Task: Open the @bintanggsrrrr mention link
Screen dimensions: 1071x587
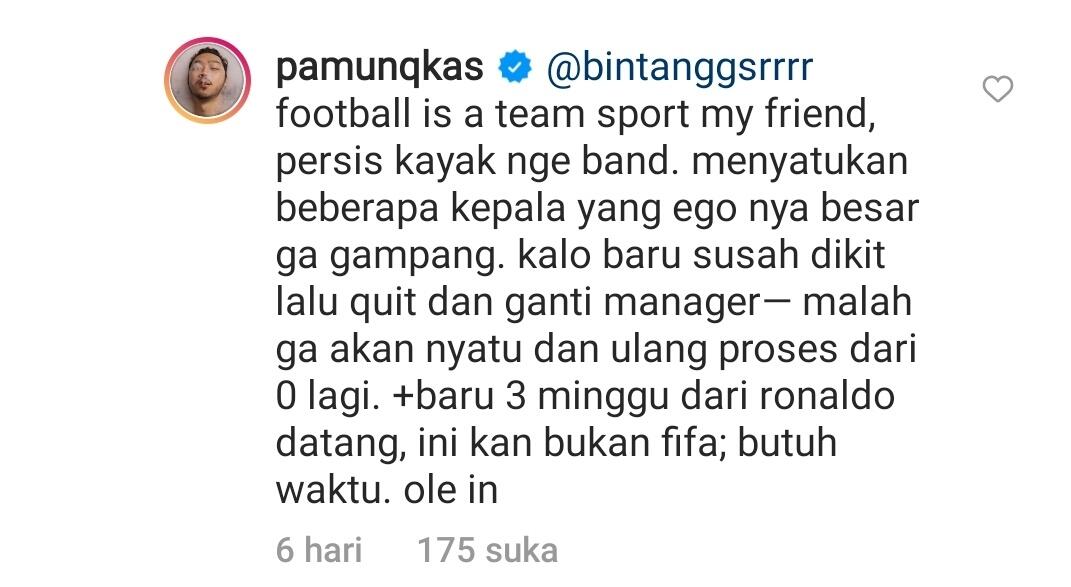Action: tap(680, 69)
